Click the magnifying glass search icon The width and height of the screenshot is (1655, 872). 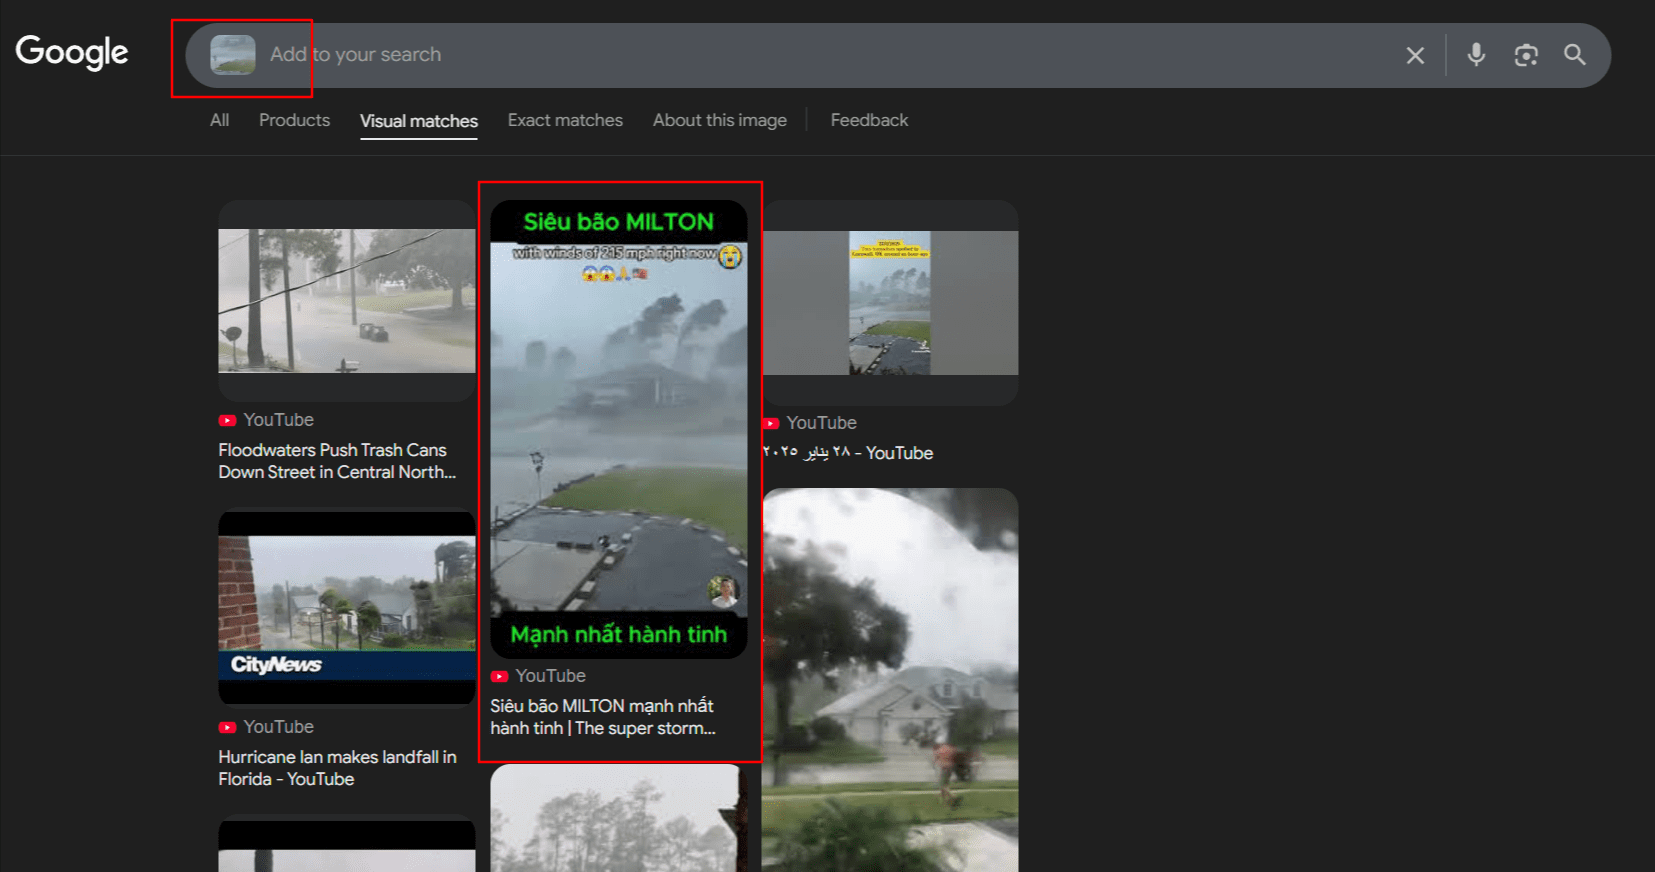pos(1574,55)
